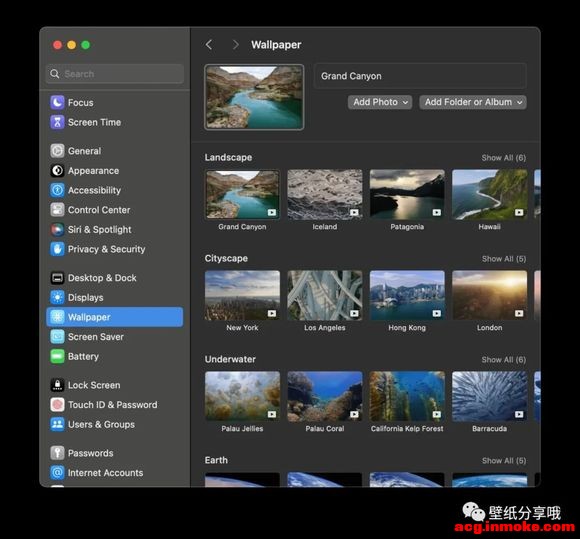Open the Internet Accounts label in sidebar

coord(105,473)
